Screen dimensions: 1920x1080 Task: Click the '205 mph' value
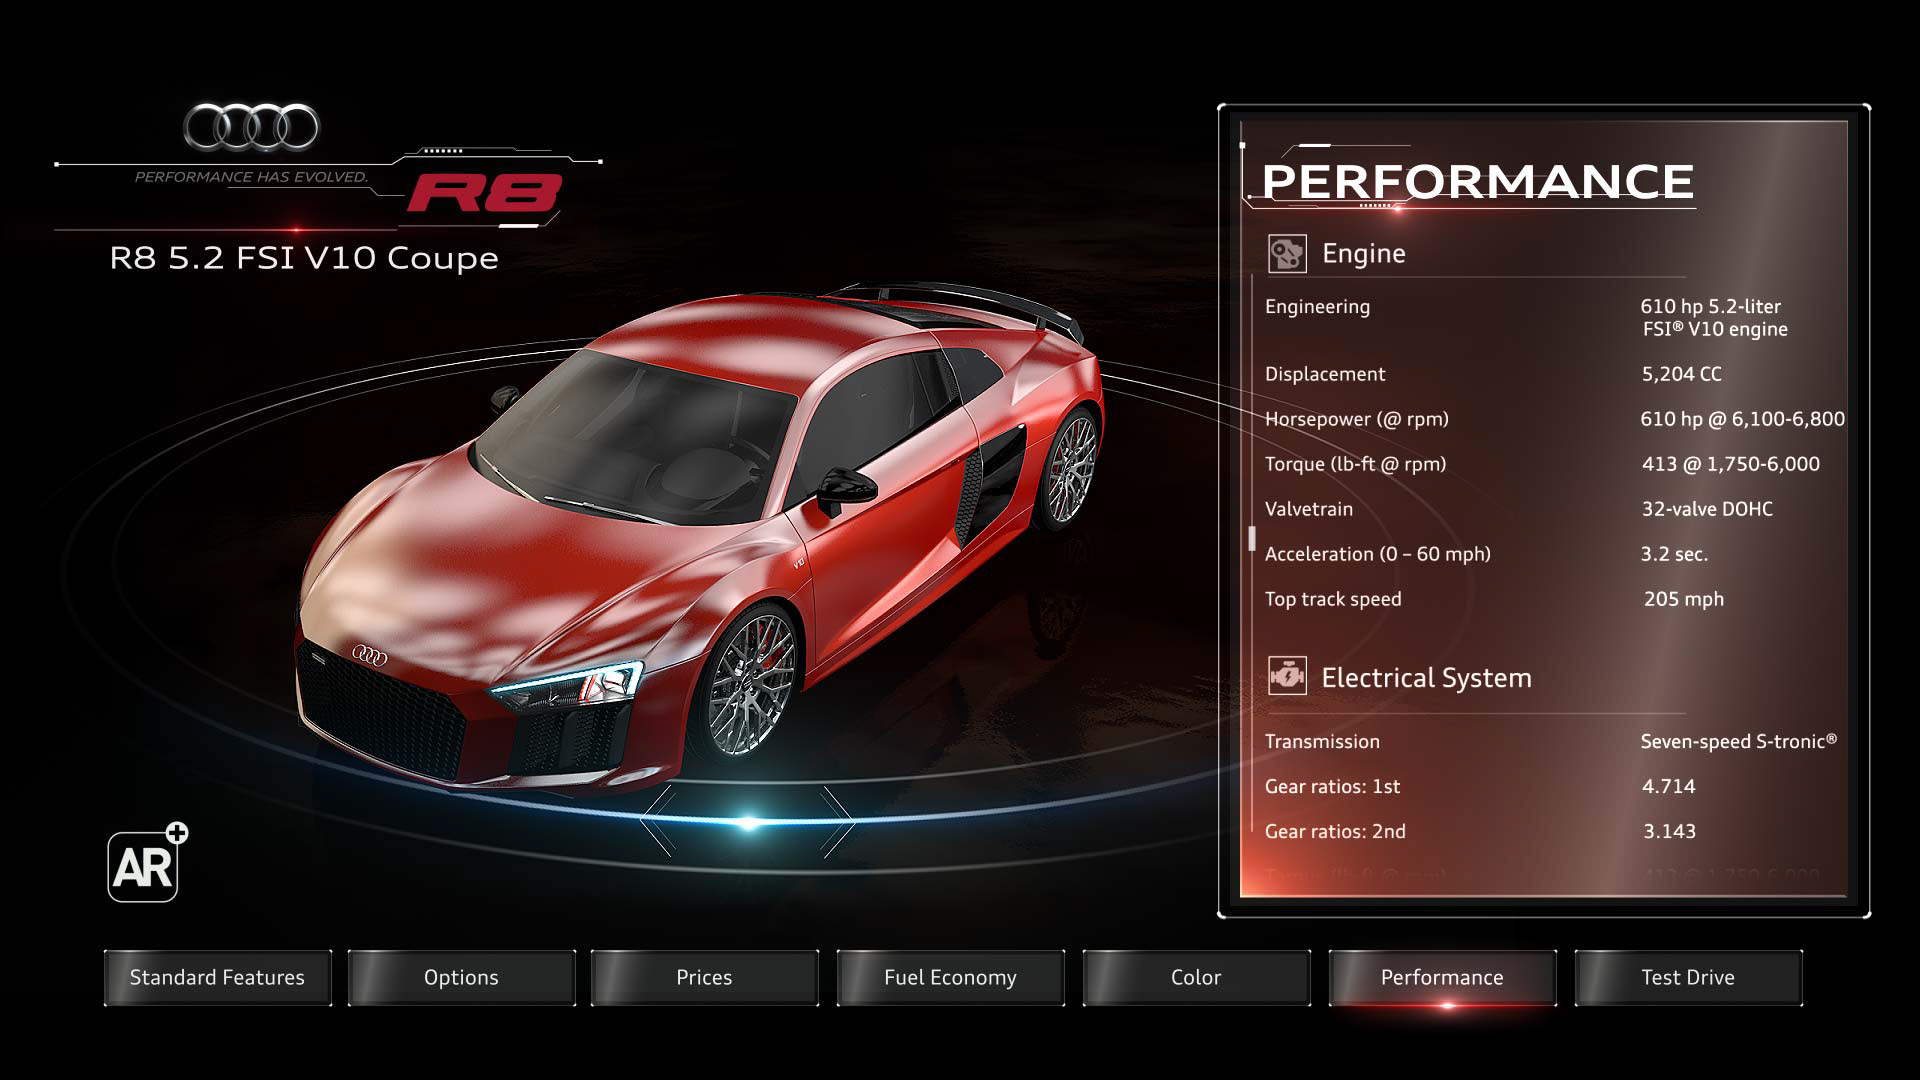(1684, 599)
